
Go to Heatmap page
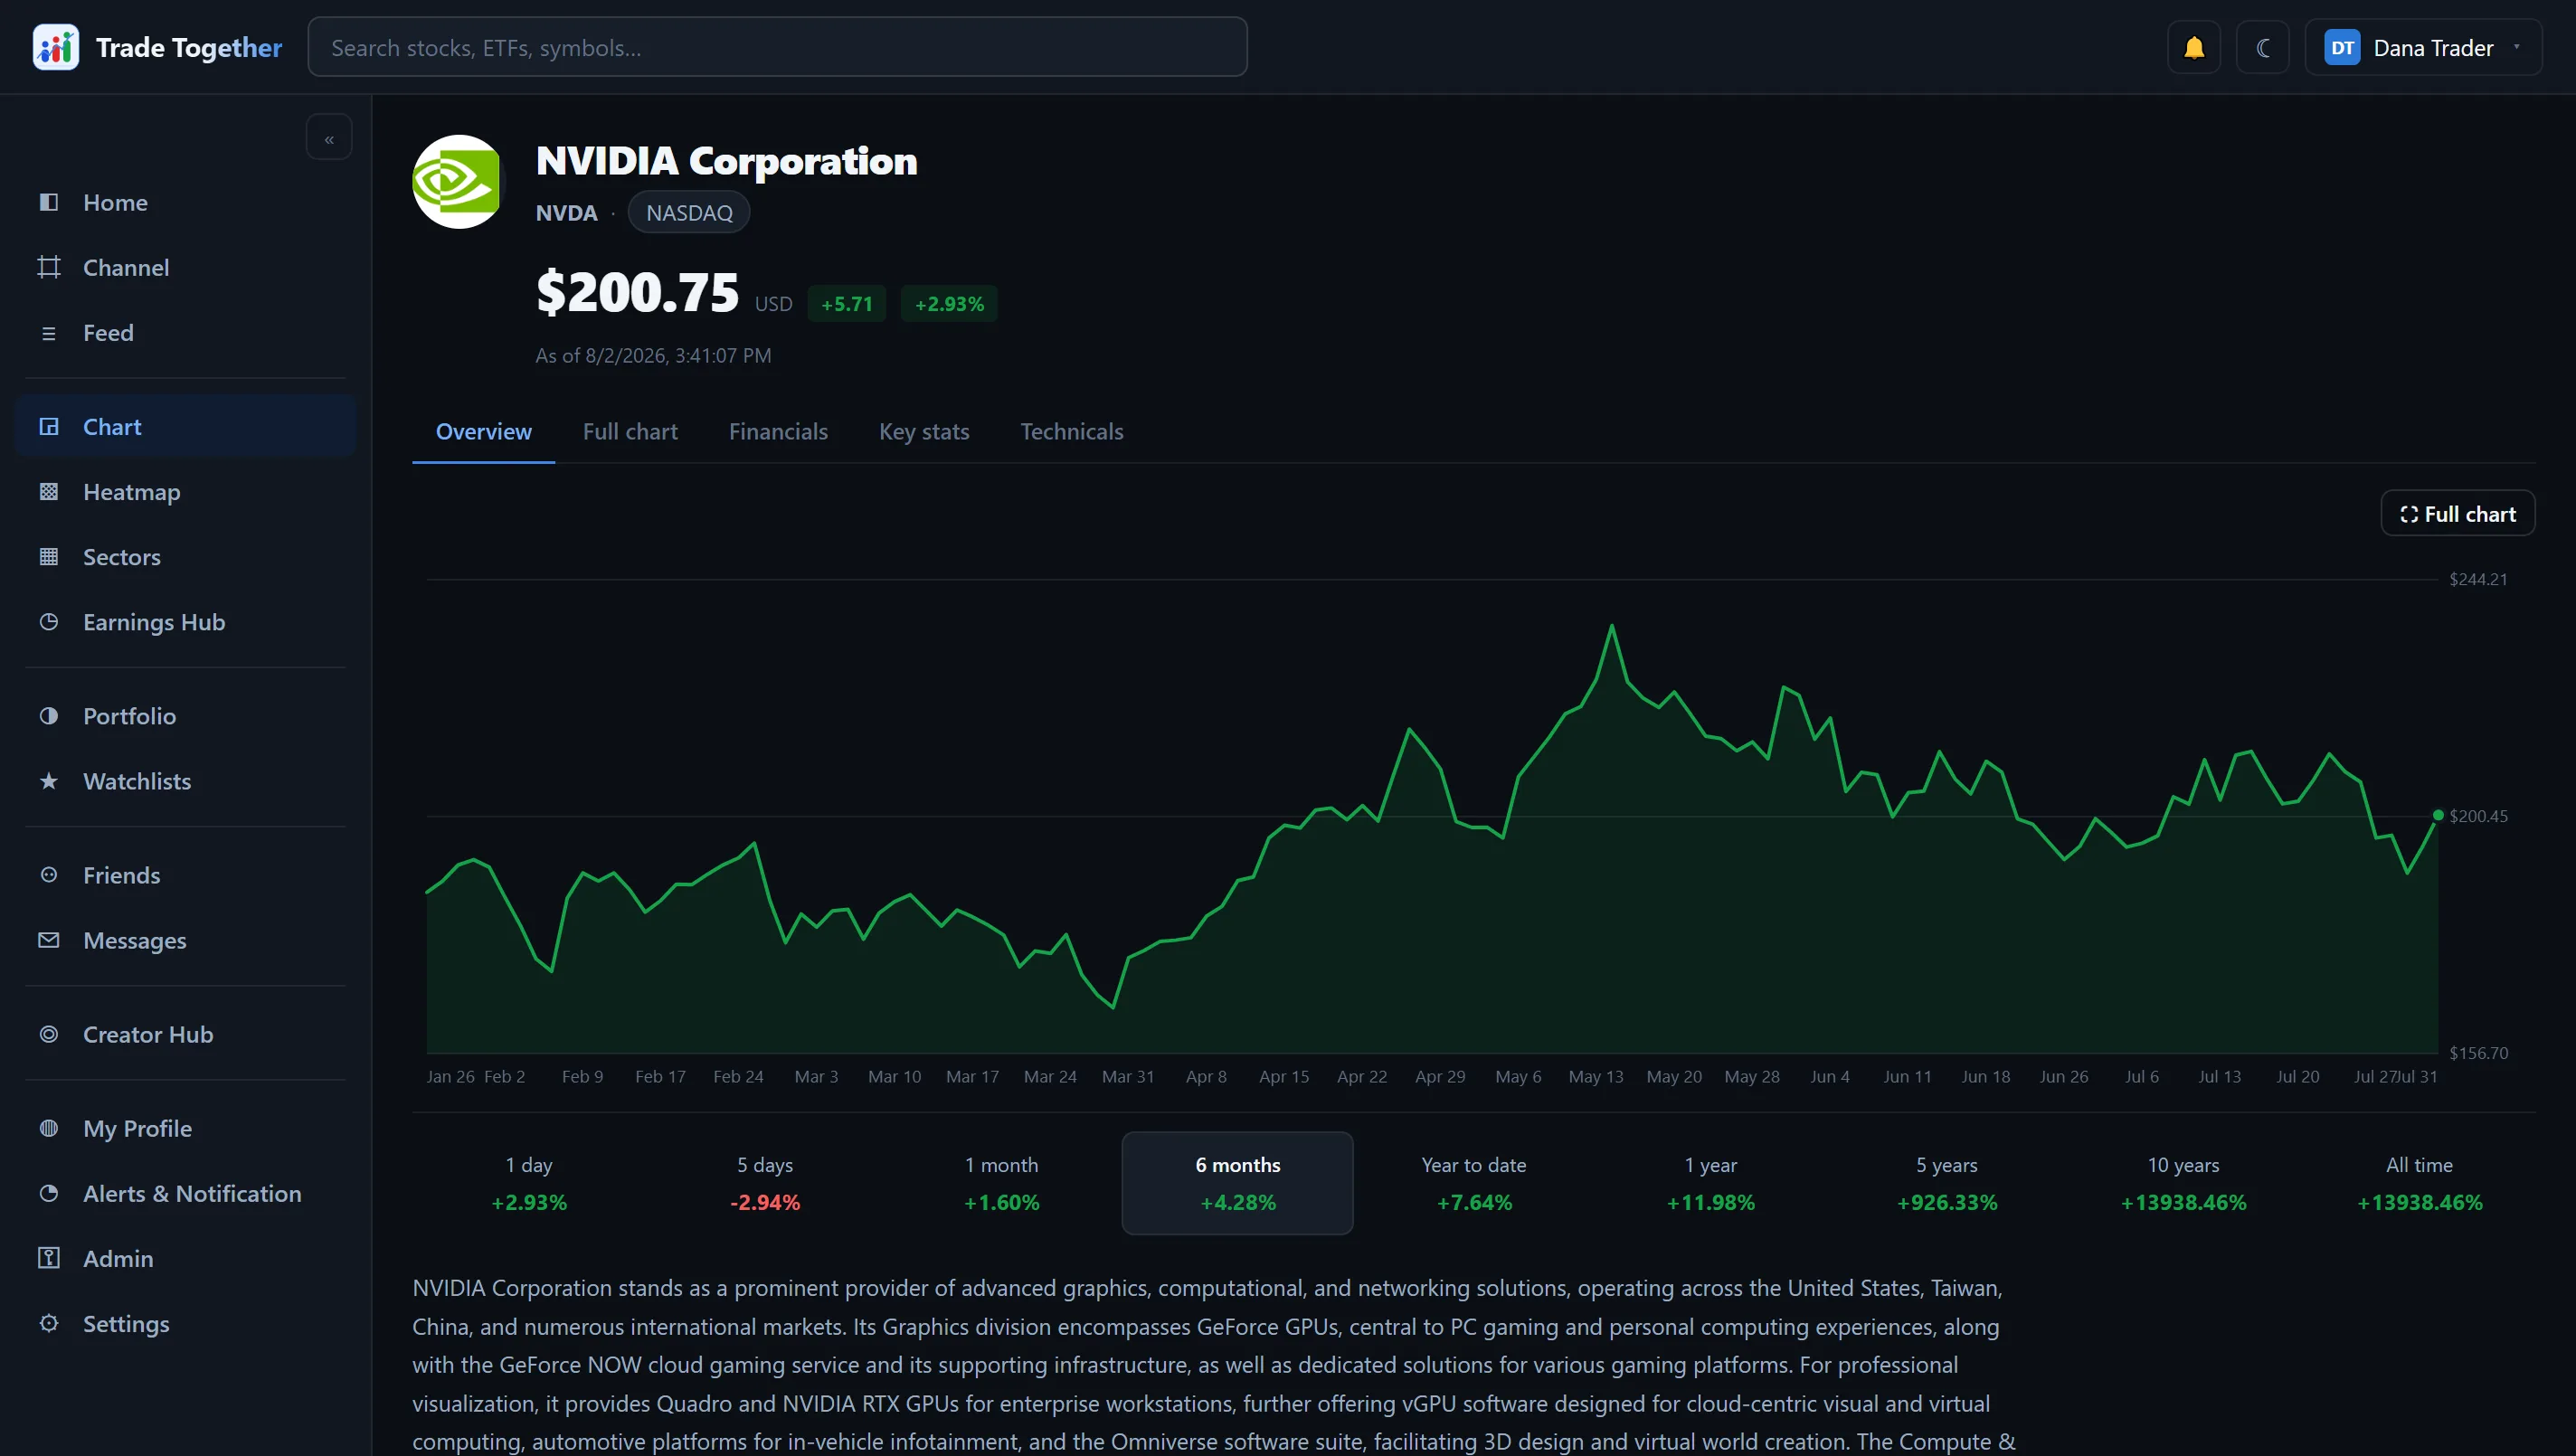click(185, 492)
